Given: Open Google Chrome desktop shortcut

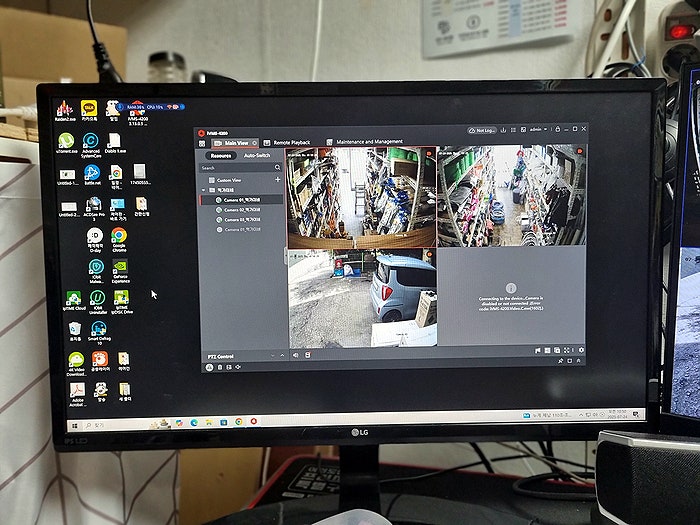Looking at the screenshot, I should (x=119, y=240).
